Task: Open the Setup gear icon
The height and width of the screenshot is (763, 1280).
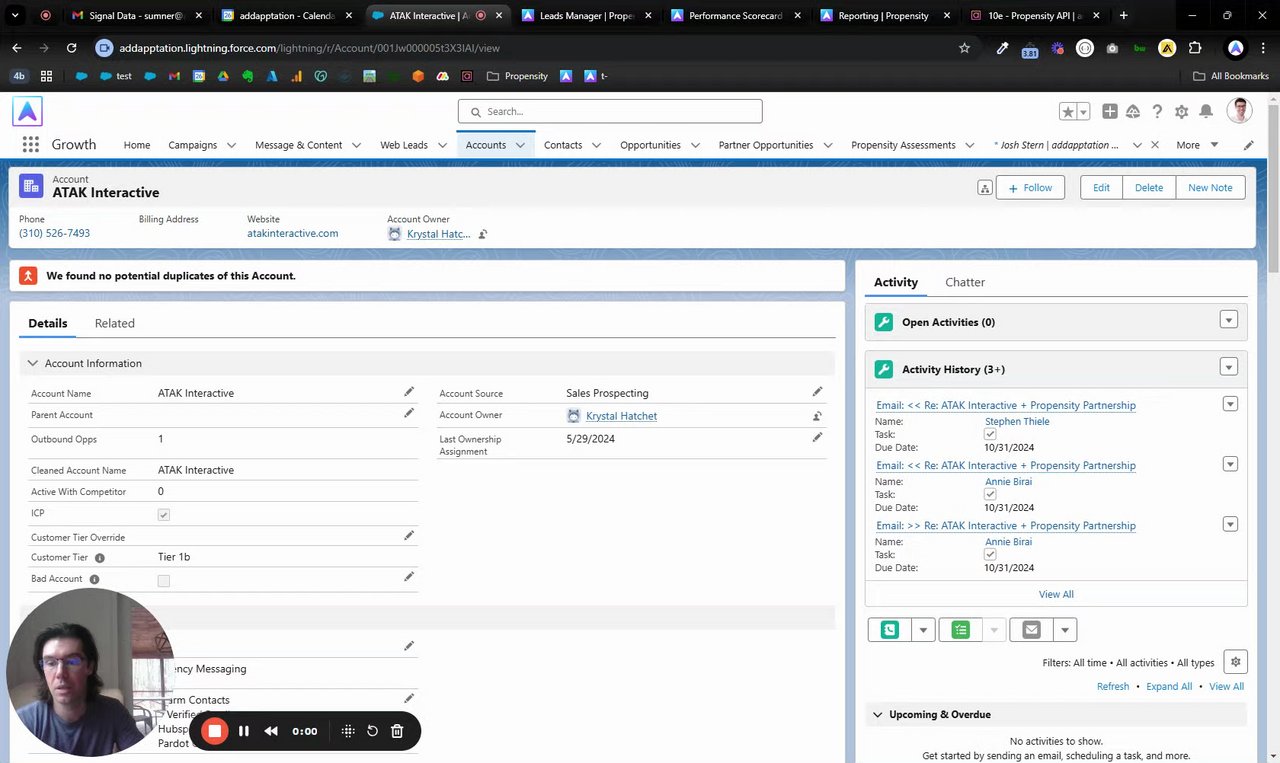Action: [1182, 112]
